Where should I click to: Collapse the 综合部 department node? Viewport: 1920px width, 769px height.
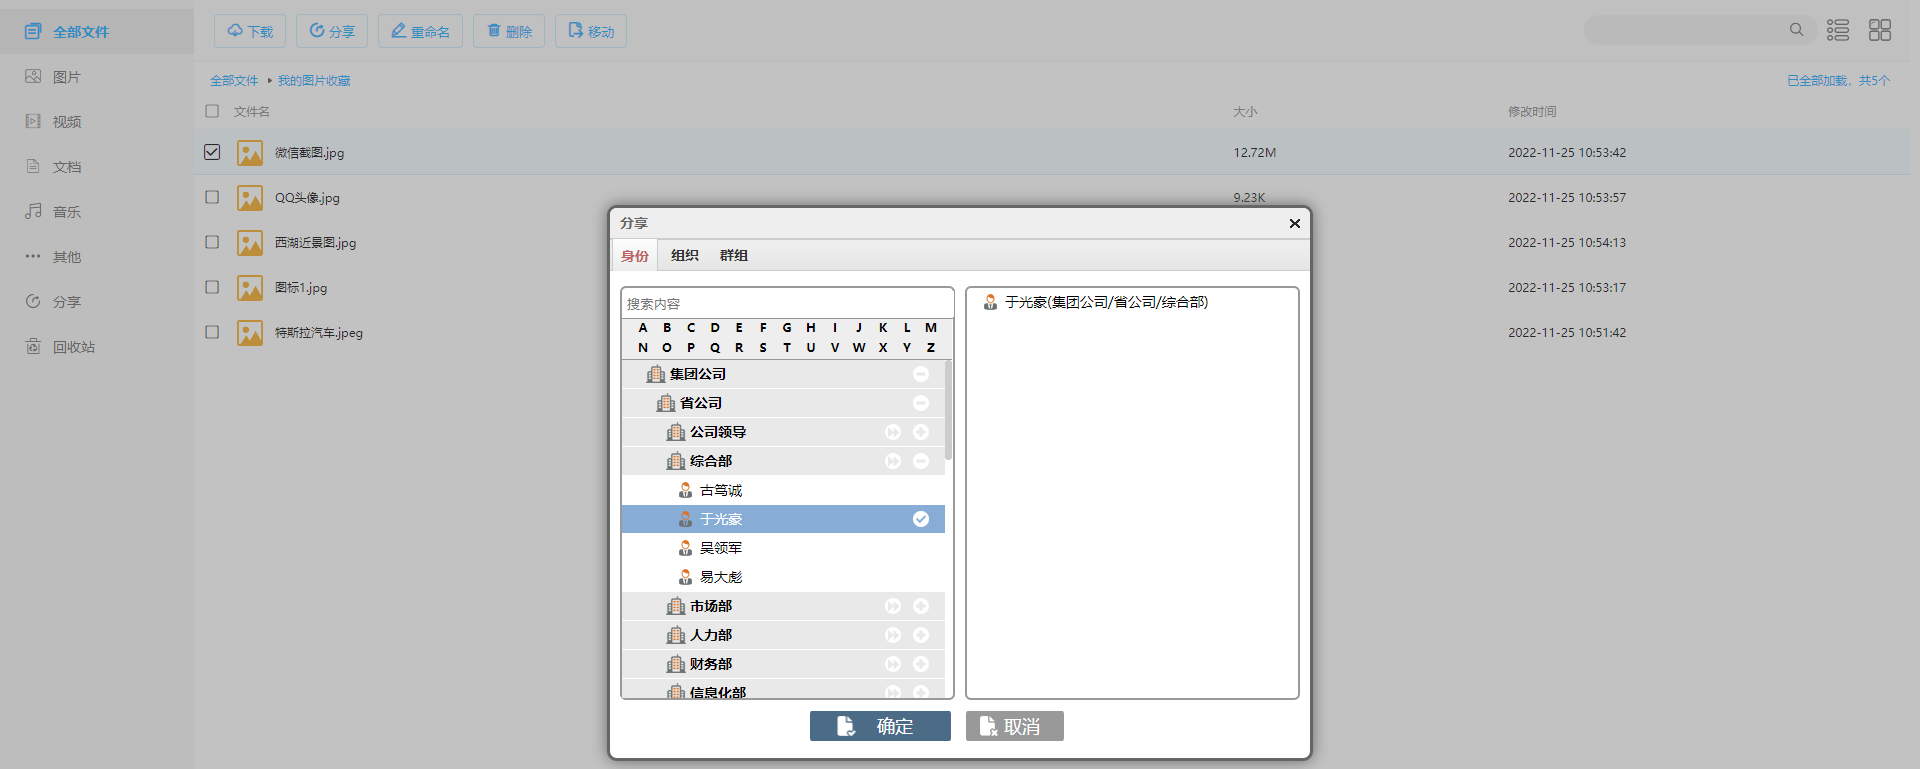click(921, 461)
